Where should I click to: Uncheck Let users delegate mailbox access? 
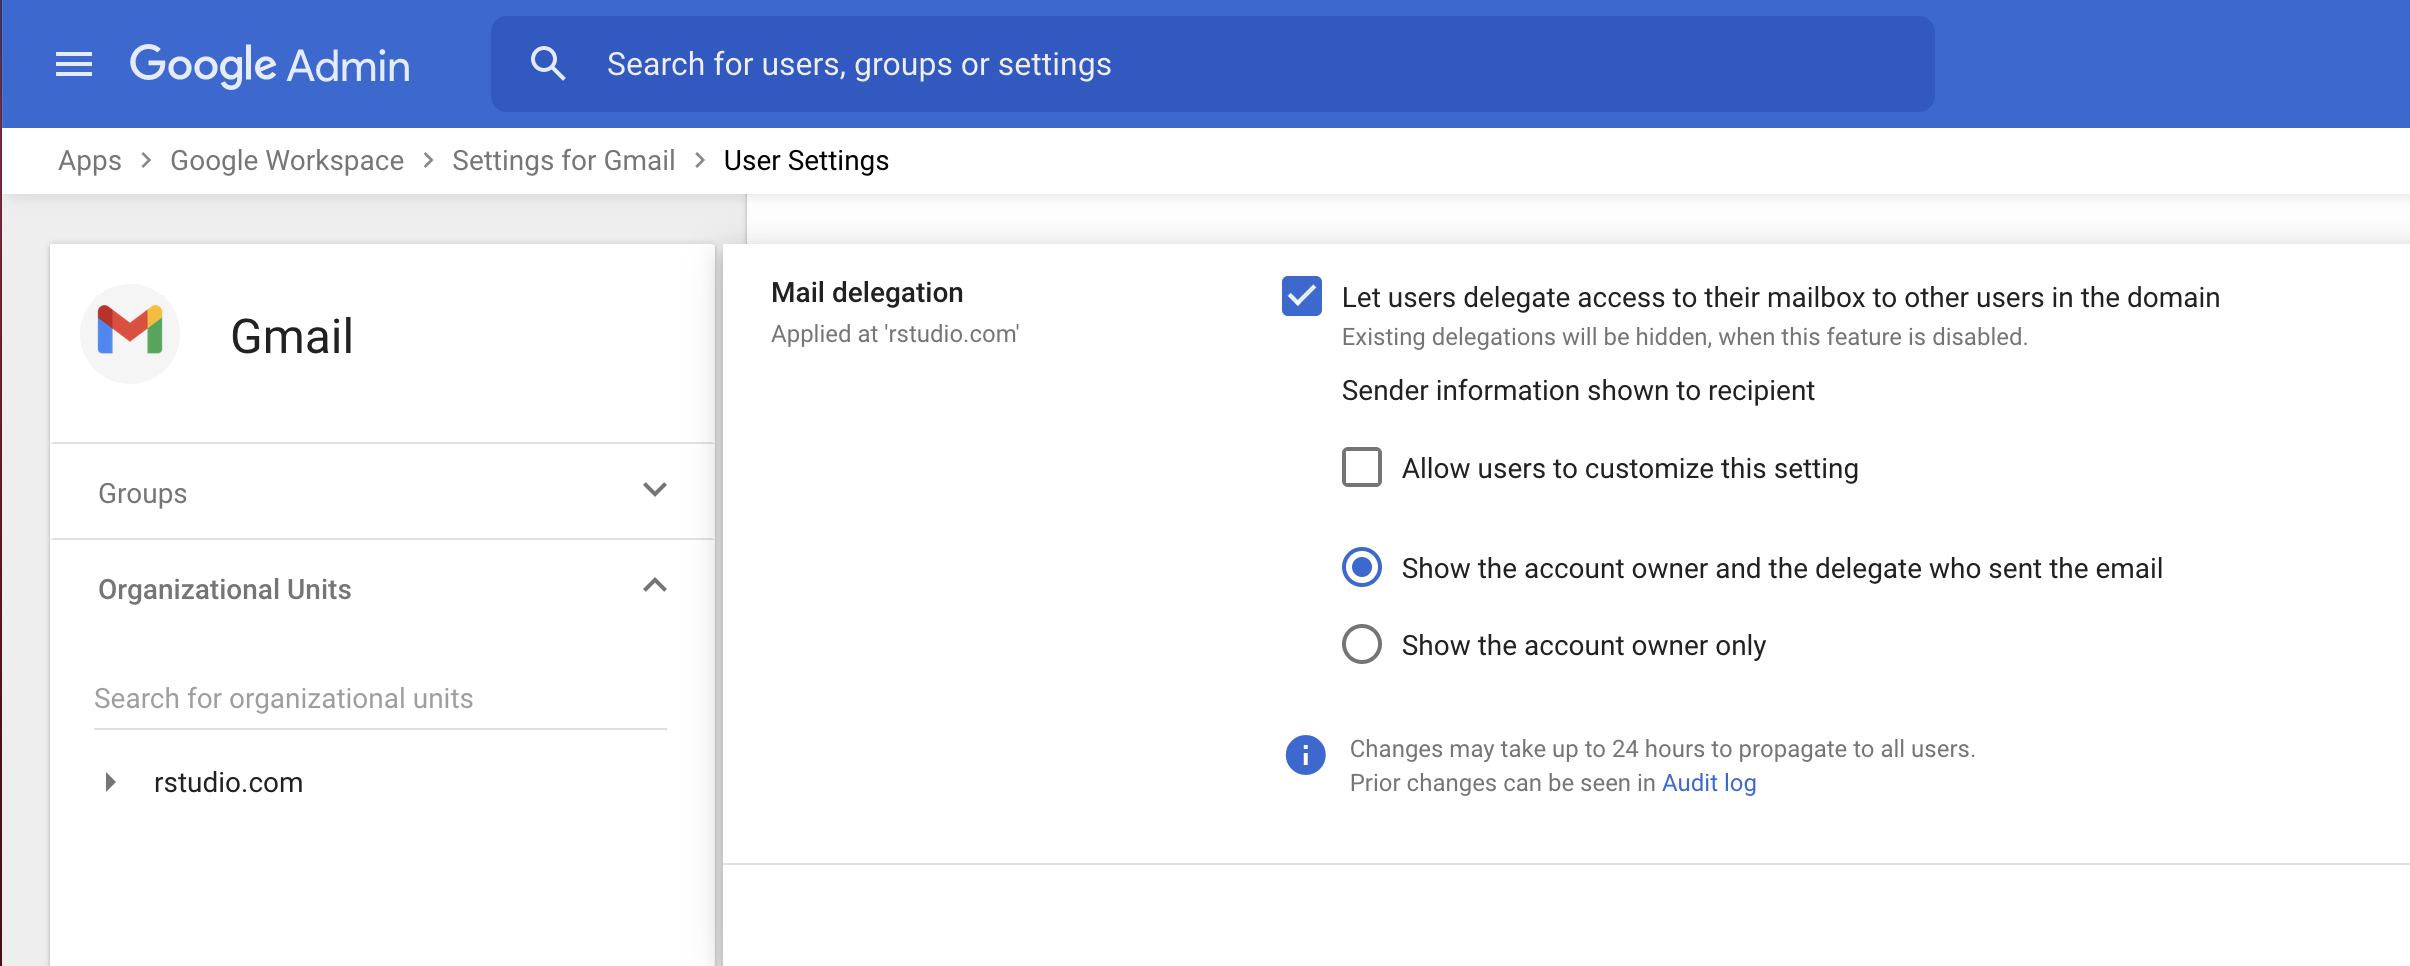click(x=1302, y=296)
